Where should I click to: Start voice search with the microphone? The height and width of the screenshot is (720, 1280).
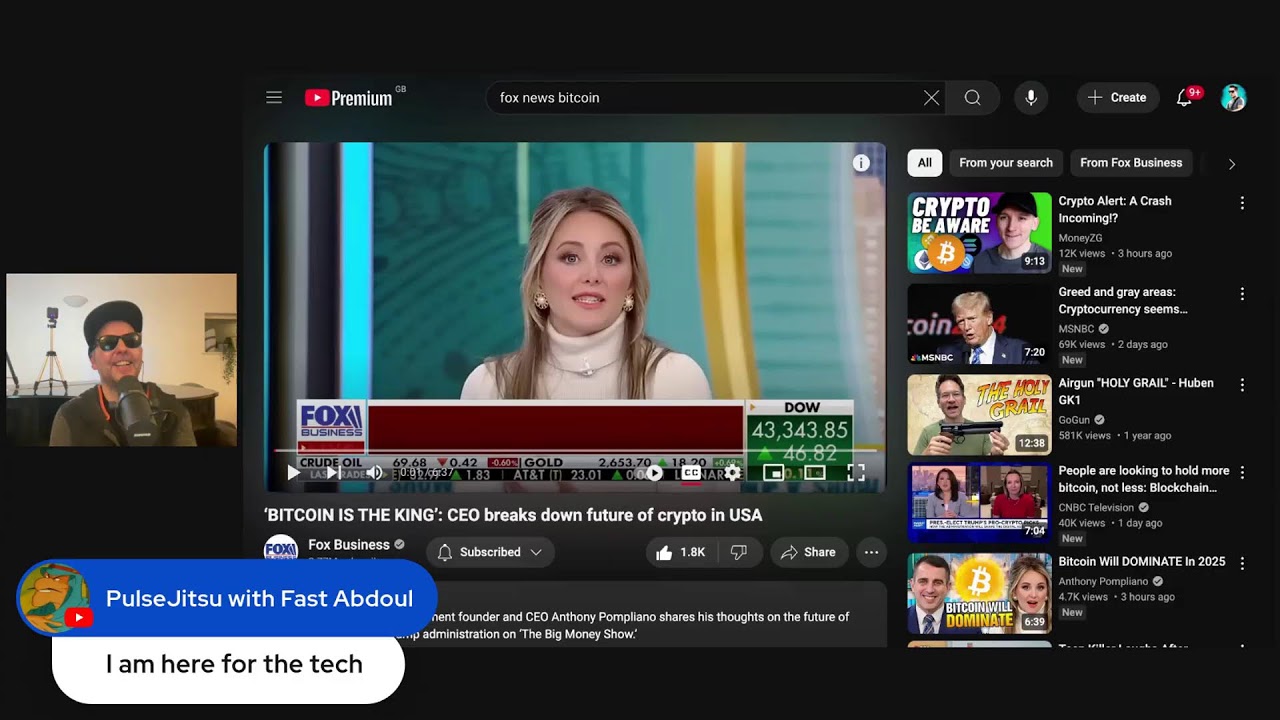coord(1031,97)
